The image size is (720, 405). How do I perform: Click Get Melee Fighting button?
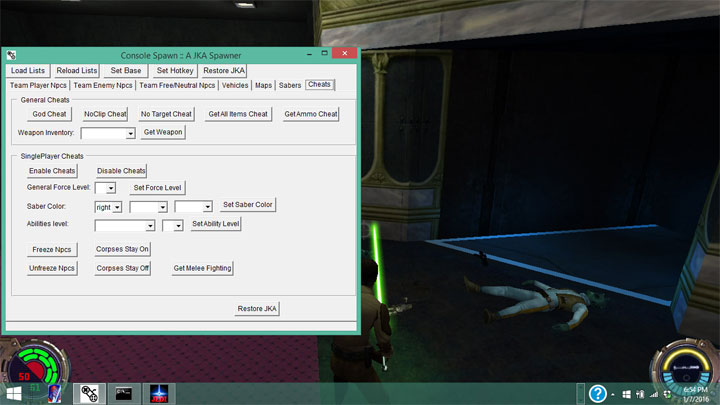(x=202, y=268)
